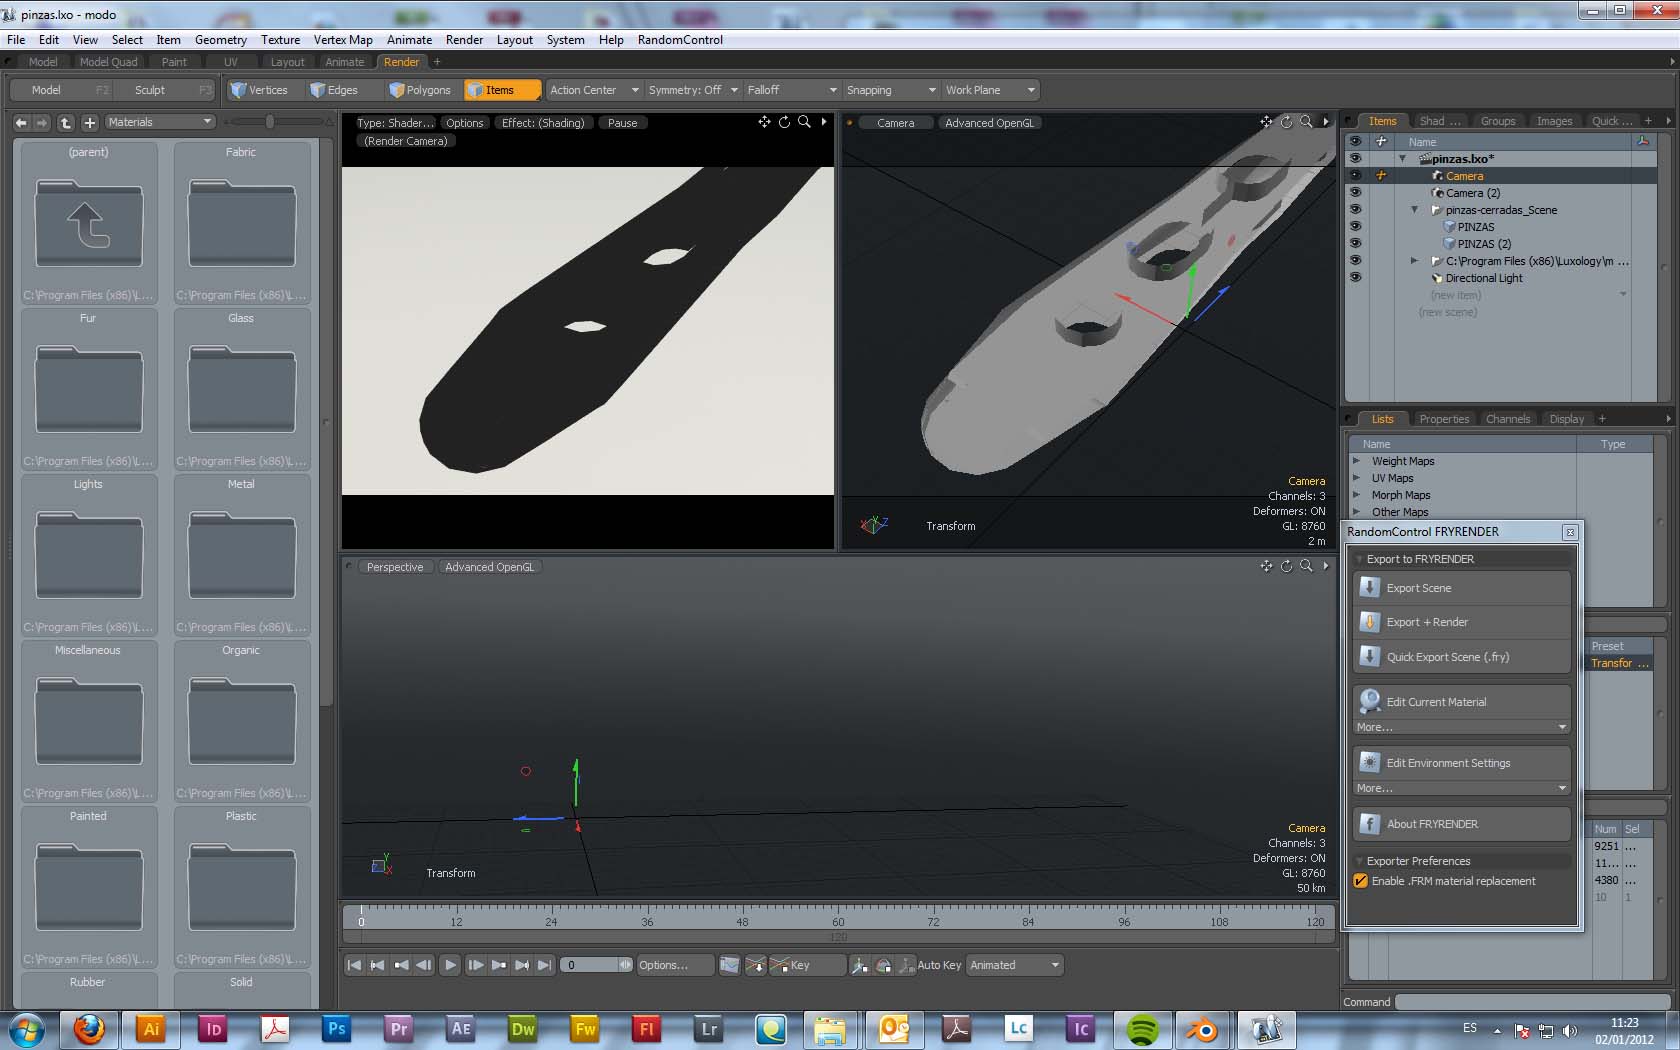The height and width of the screenshot is (1050, 1680).
Task: Click the zoom magnifier in render camera viewport
Action: (x=804, y=122)
